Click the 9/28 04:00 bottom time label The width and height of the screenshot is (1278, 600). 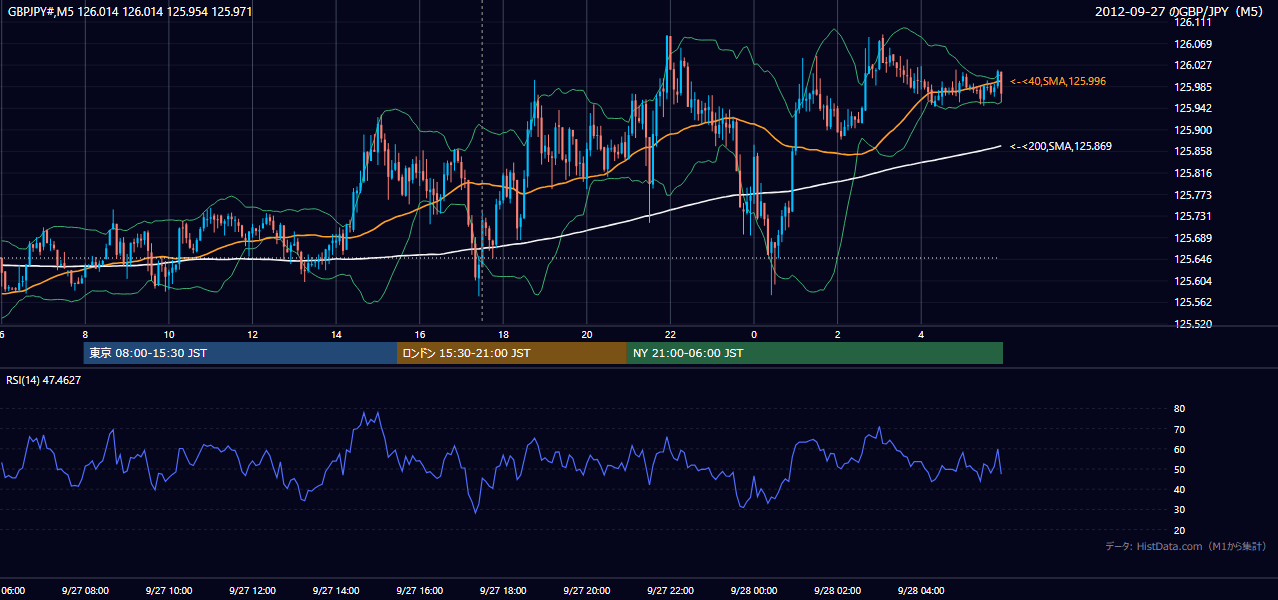pyautogui.click(x=921, y=591)
